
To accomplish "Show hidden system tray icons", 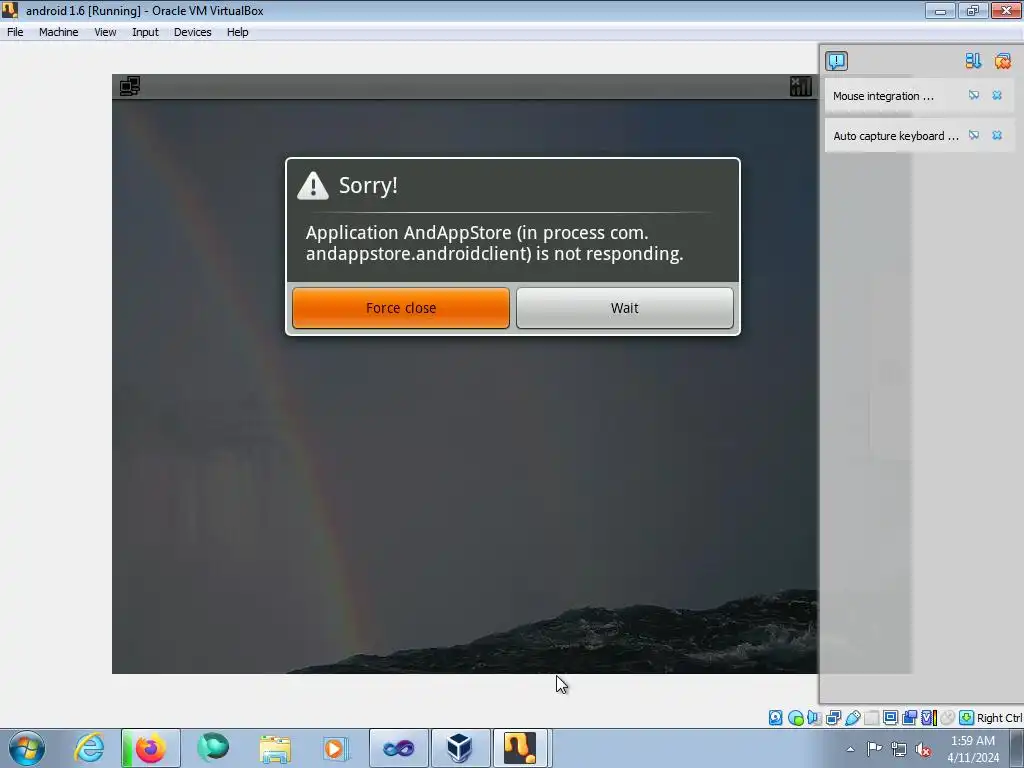I will 850,749.
